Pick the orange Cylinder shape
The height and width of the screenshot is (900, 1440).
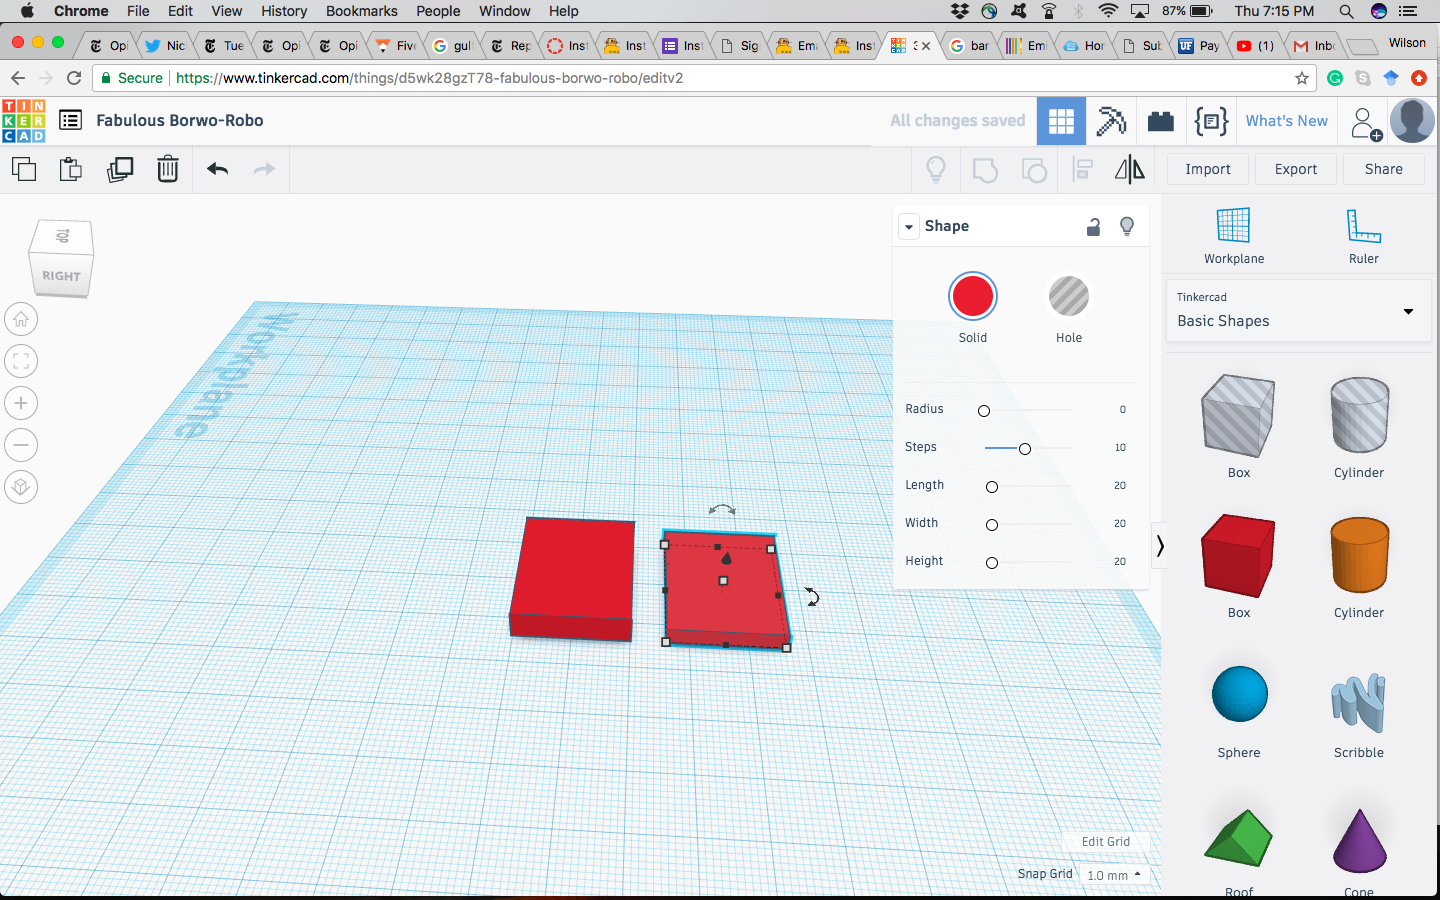1359,555
